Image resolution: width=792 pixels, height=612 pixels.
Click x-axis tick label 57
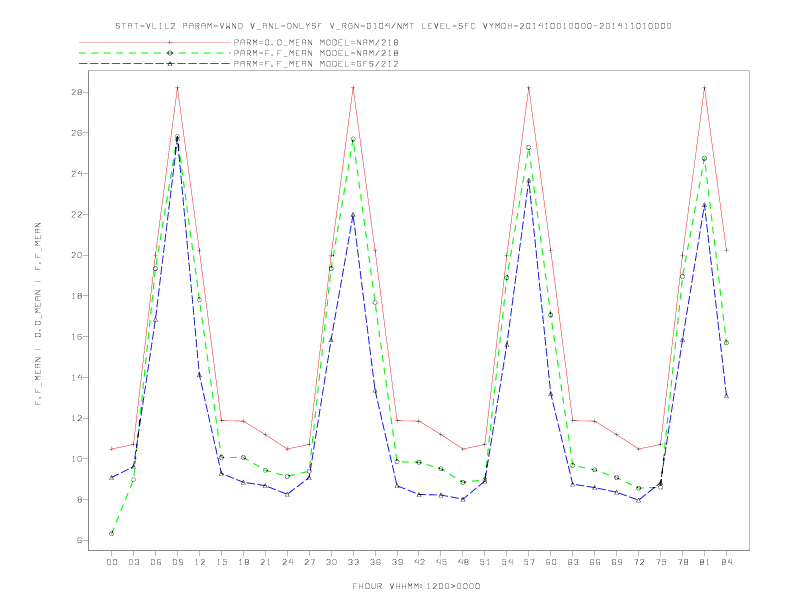pos(529,562)
